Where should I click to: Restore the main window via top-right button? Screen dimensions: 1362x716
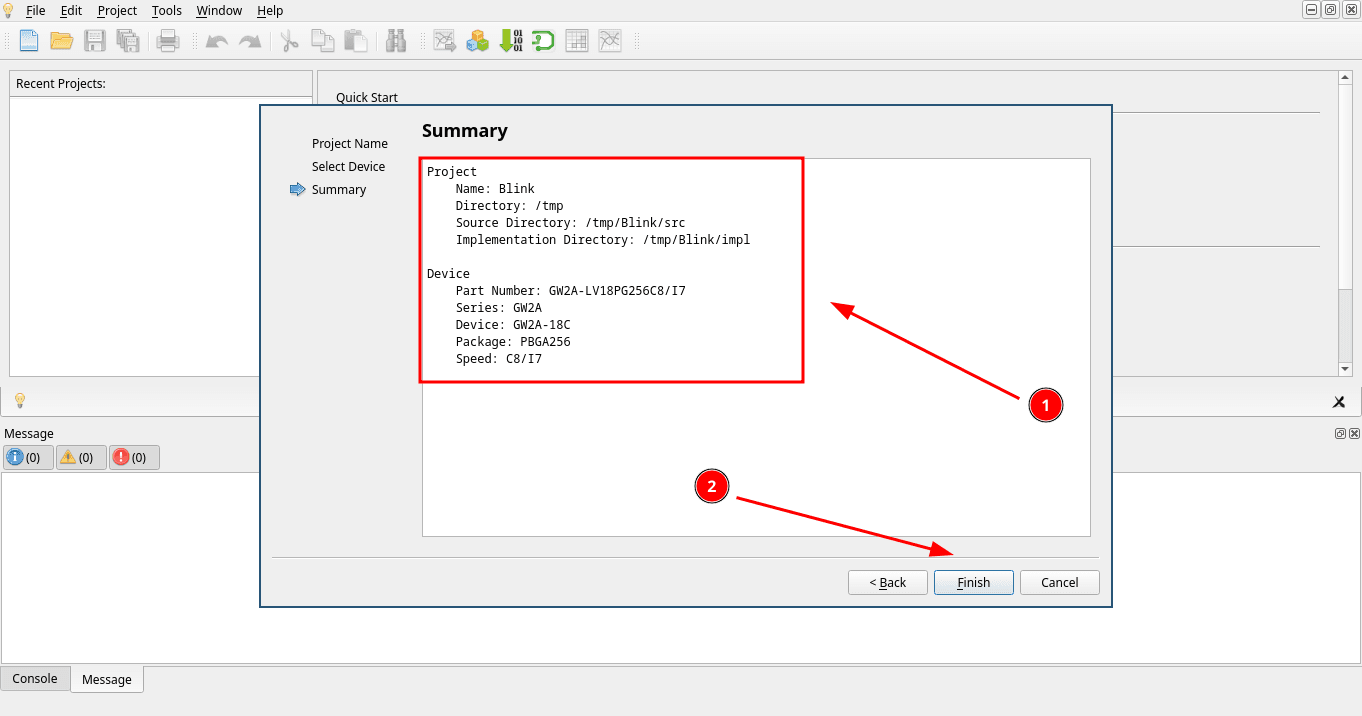1330,10
